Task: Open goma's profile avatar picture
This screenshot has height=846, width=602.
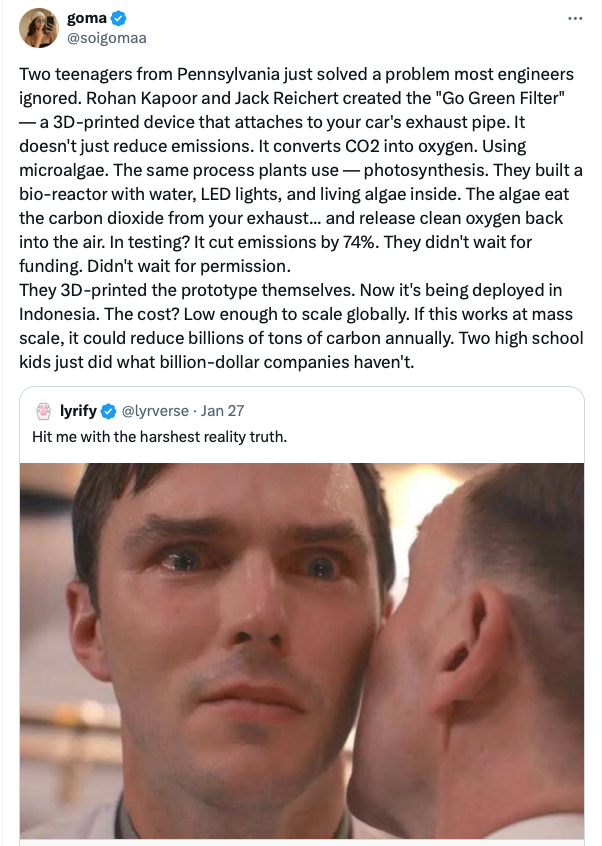Action: 39,28
